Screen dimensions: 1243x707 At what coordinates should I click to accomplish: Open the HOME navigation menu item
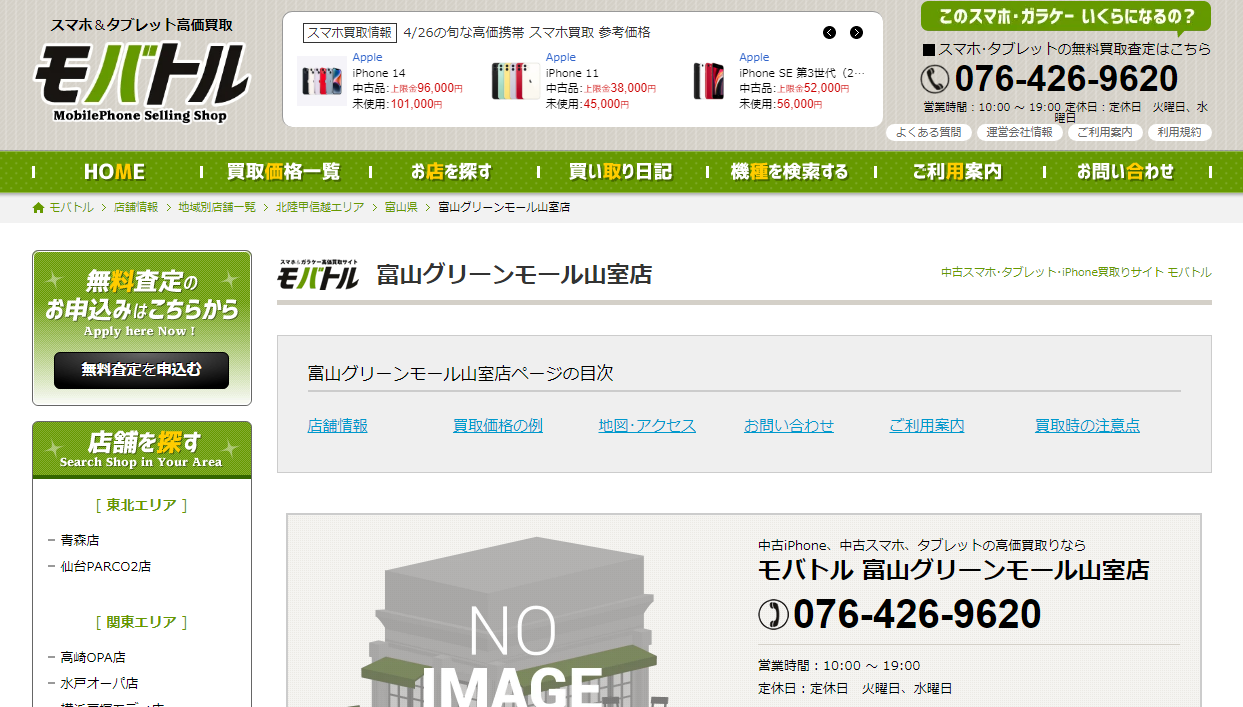pos(114,172)
